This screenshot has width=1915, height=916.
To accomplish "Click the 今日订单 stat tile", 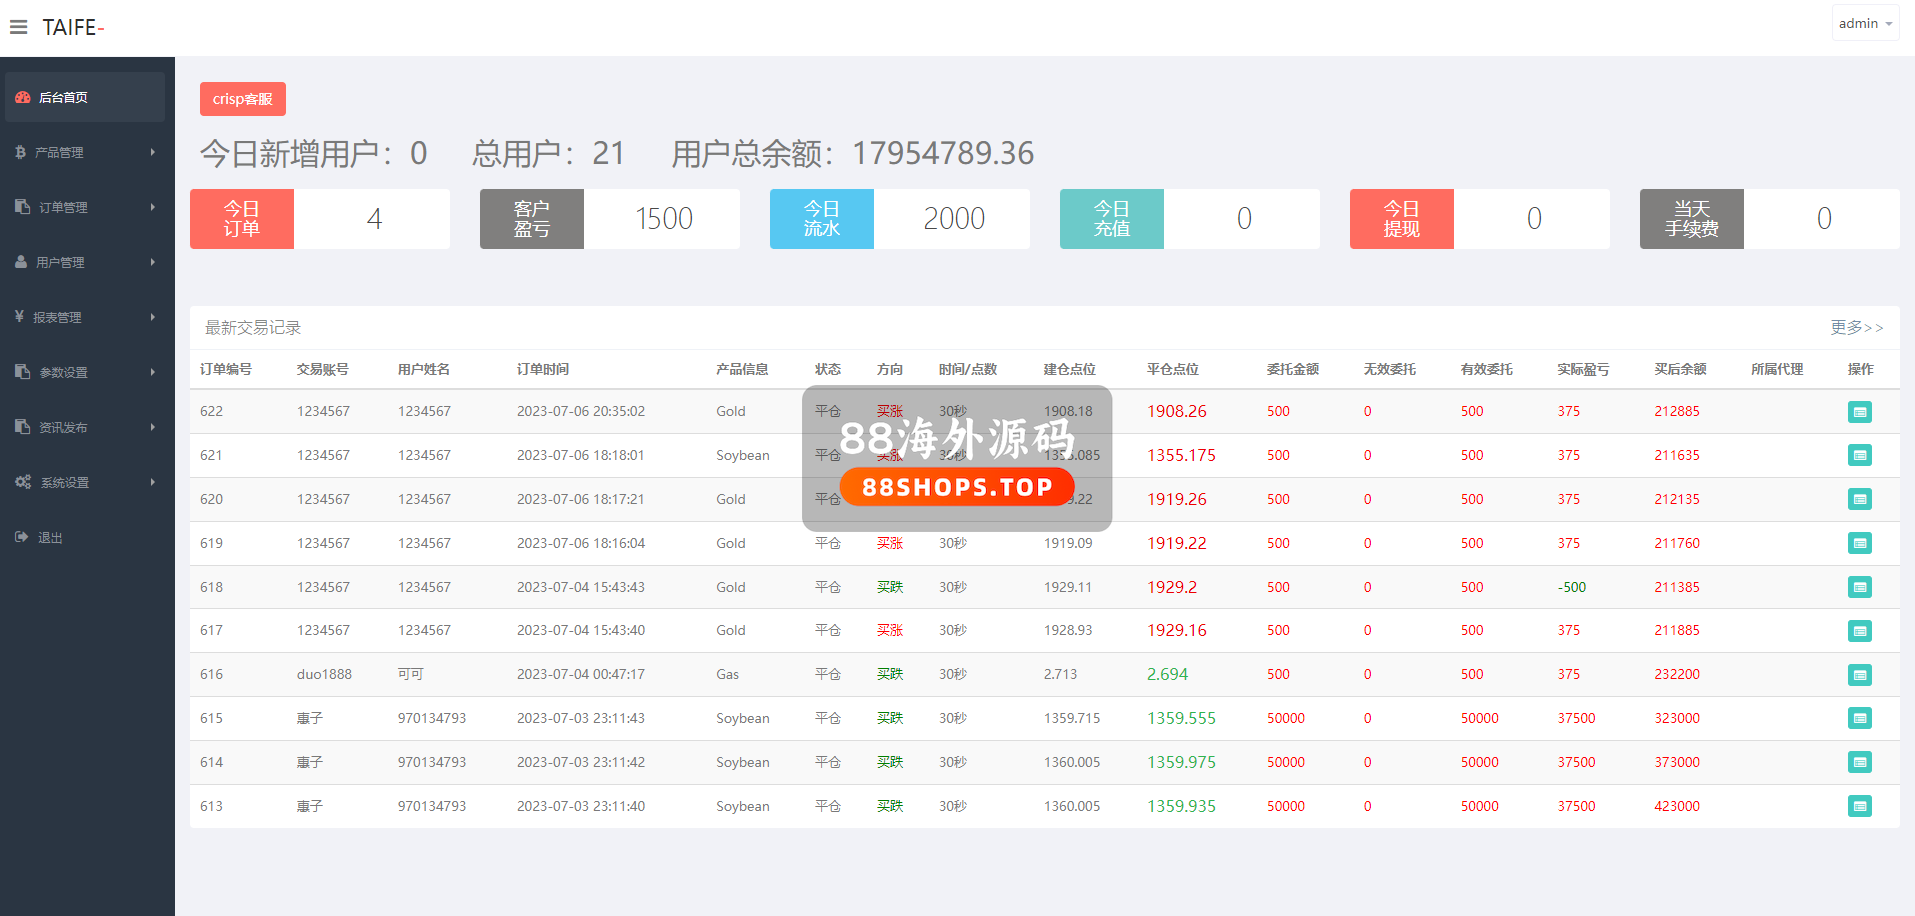I will tap(242, 219).
